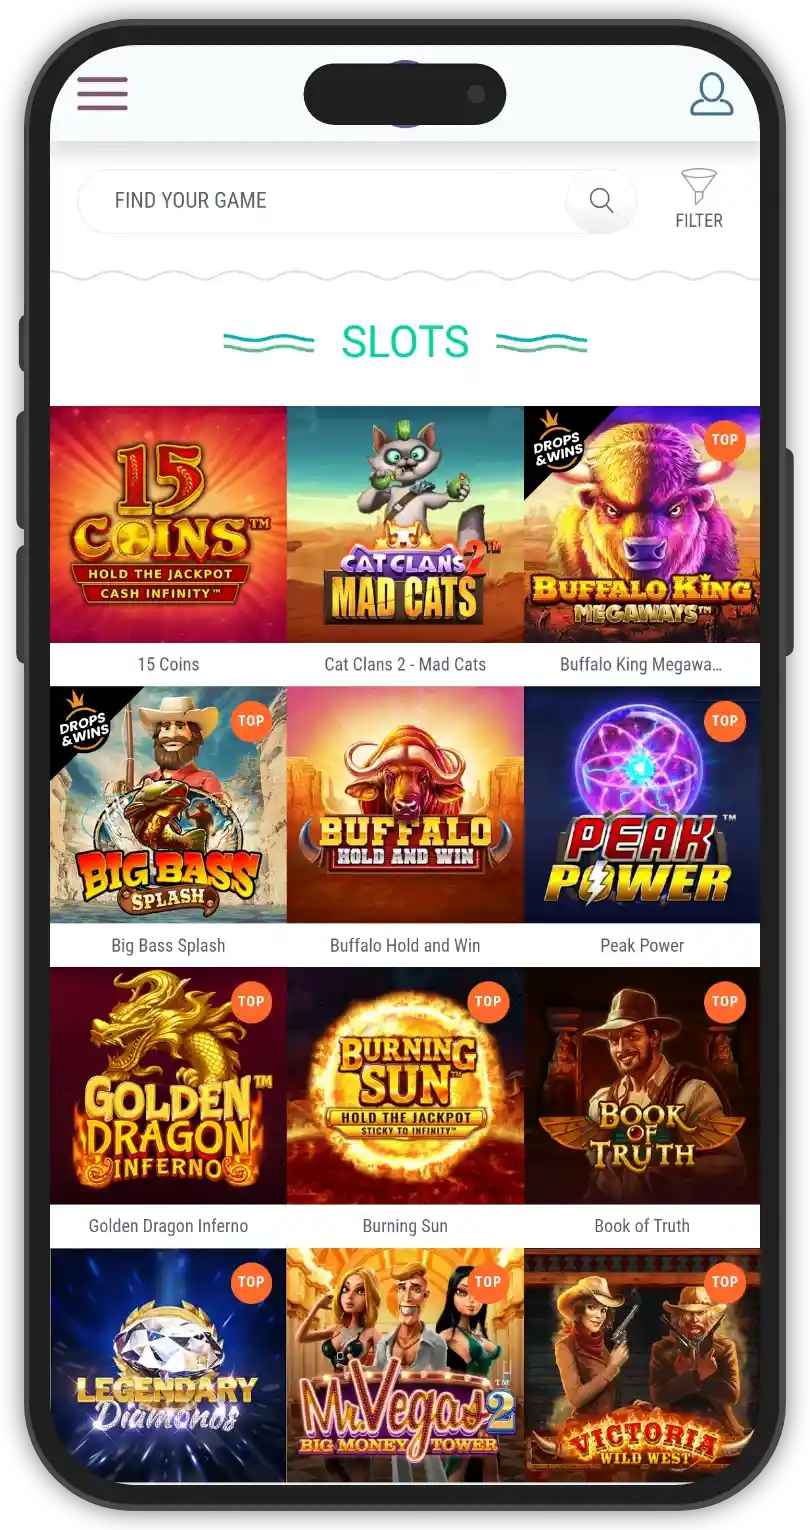Click the Burning Sun game name
810x1530 pixels.
(405, 1226)
